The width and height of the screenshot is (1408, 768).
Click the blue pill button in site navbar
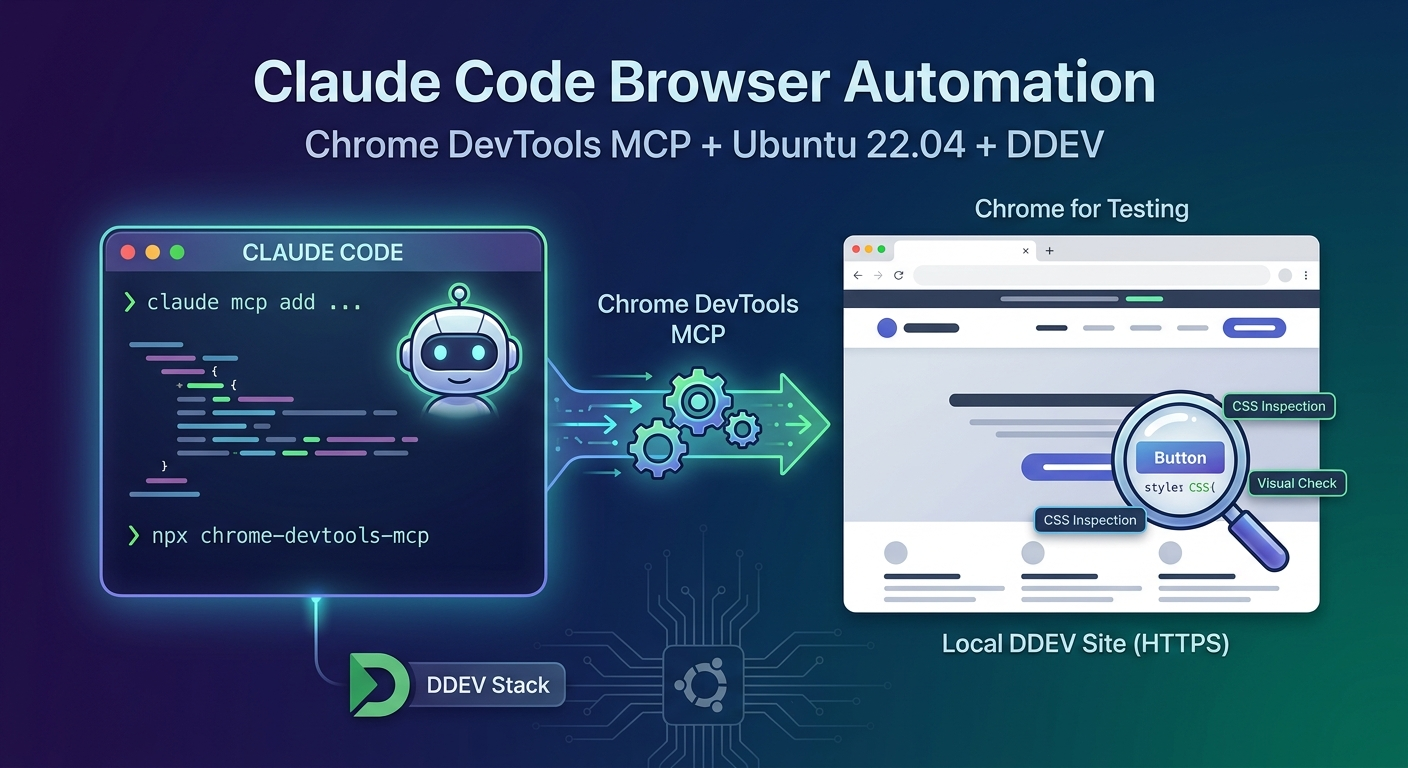point(1254,327)
